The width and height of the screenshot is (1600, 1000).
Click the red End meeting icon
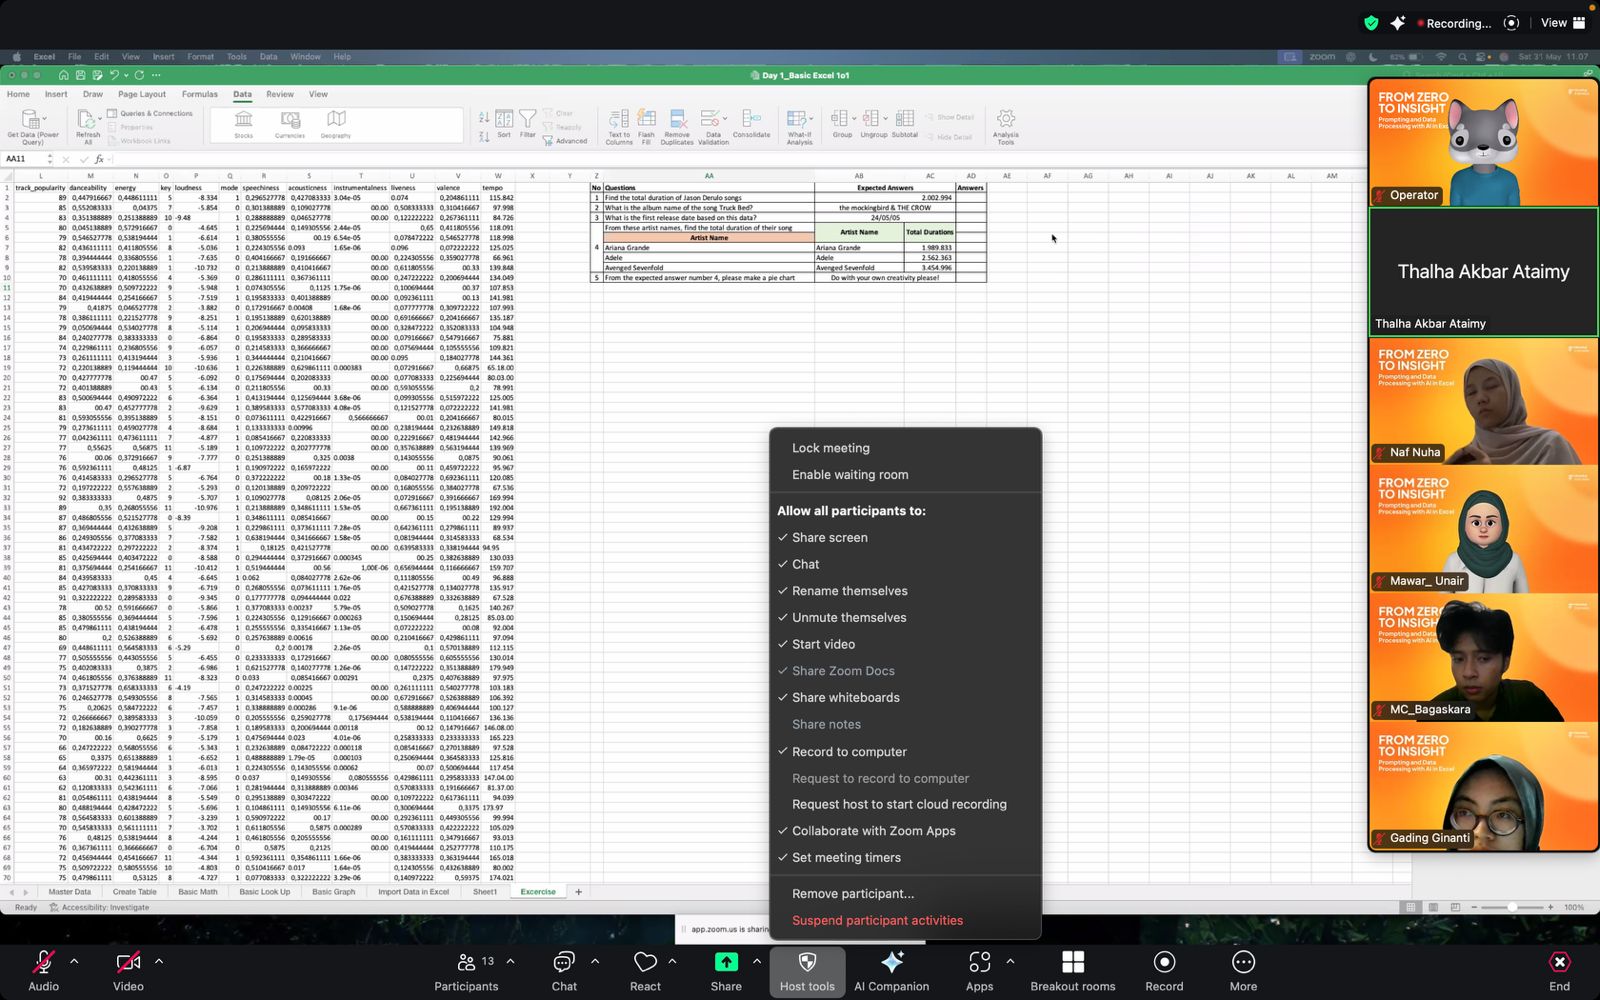coord(1559,962)
